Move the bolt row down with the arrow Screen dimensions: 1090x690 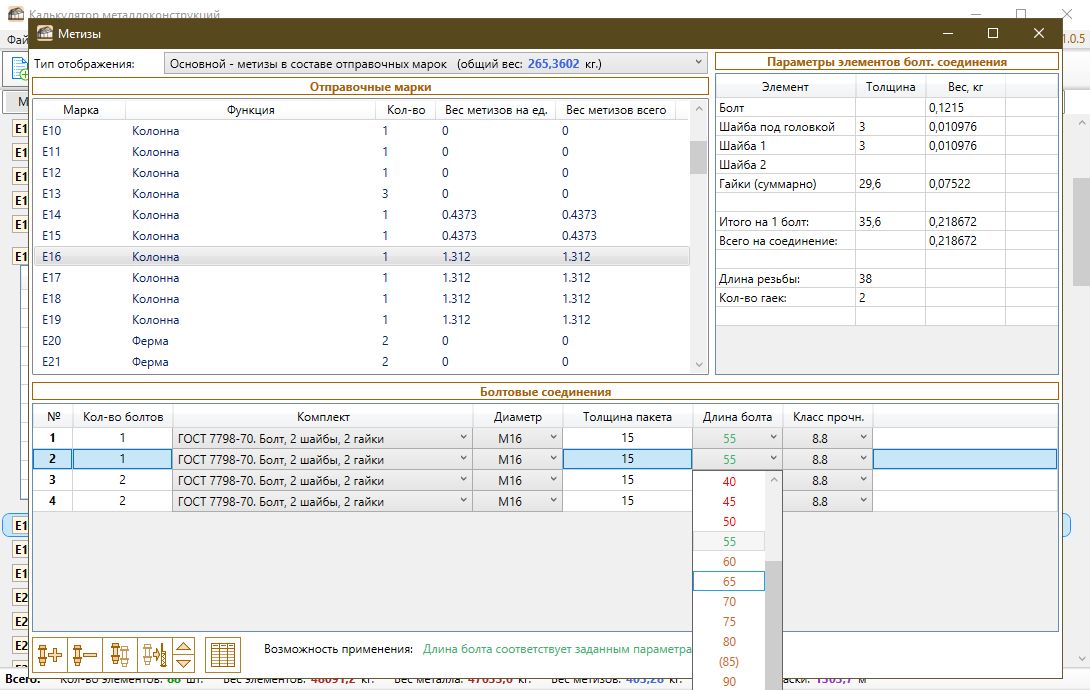(x=184, y=663)
